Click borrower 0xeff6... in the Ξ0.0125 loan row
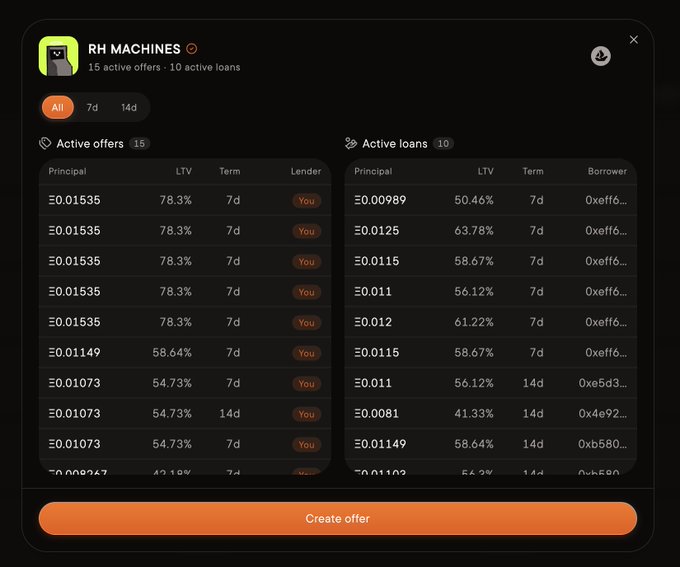The width and height of the screenshot is (680, 567). pos(606,230)
